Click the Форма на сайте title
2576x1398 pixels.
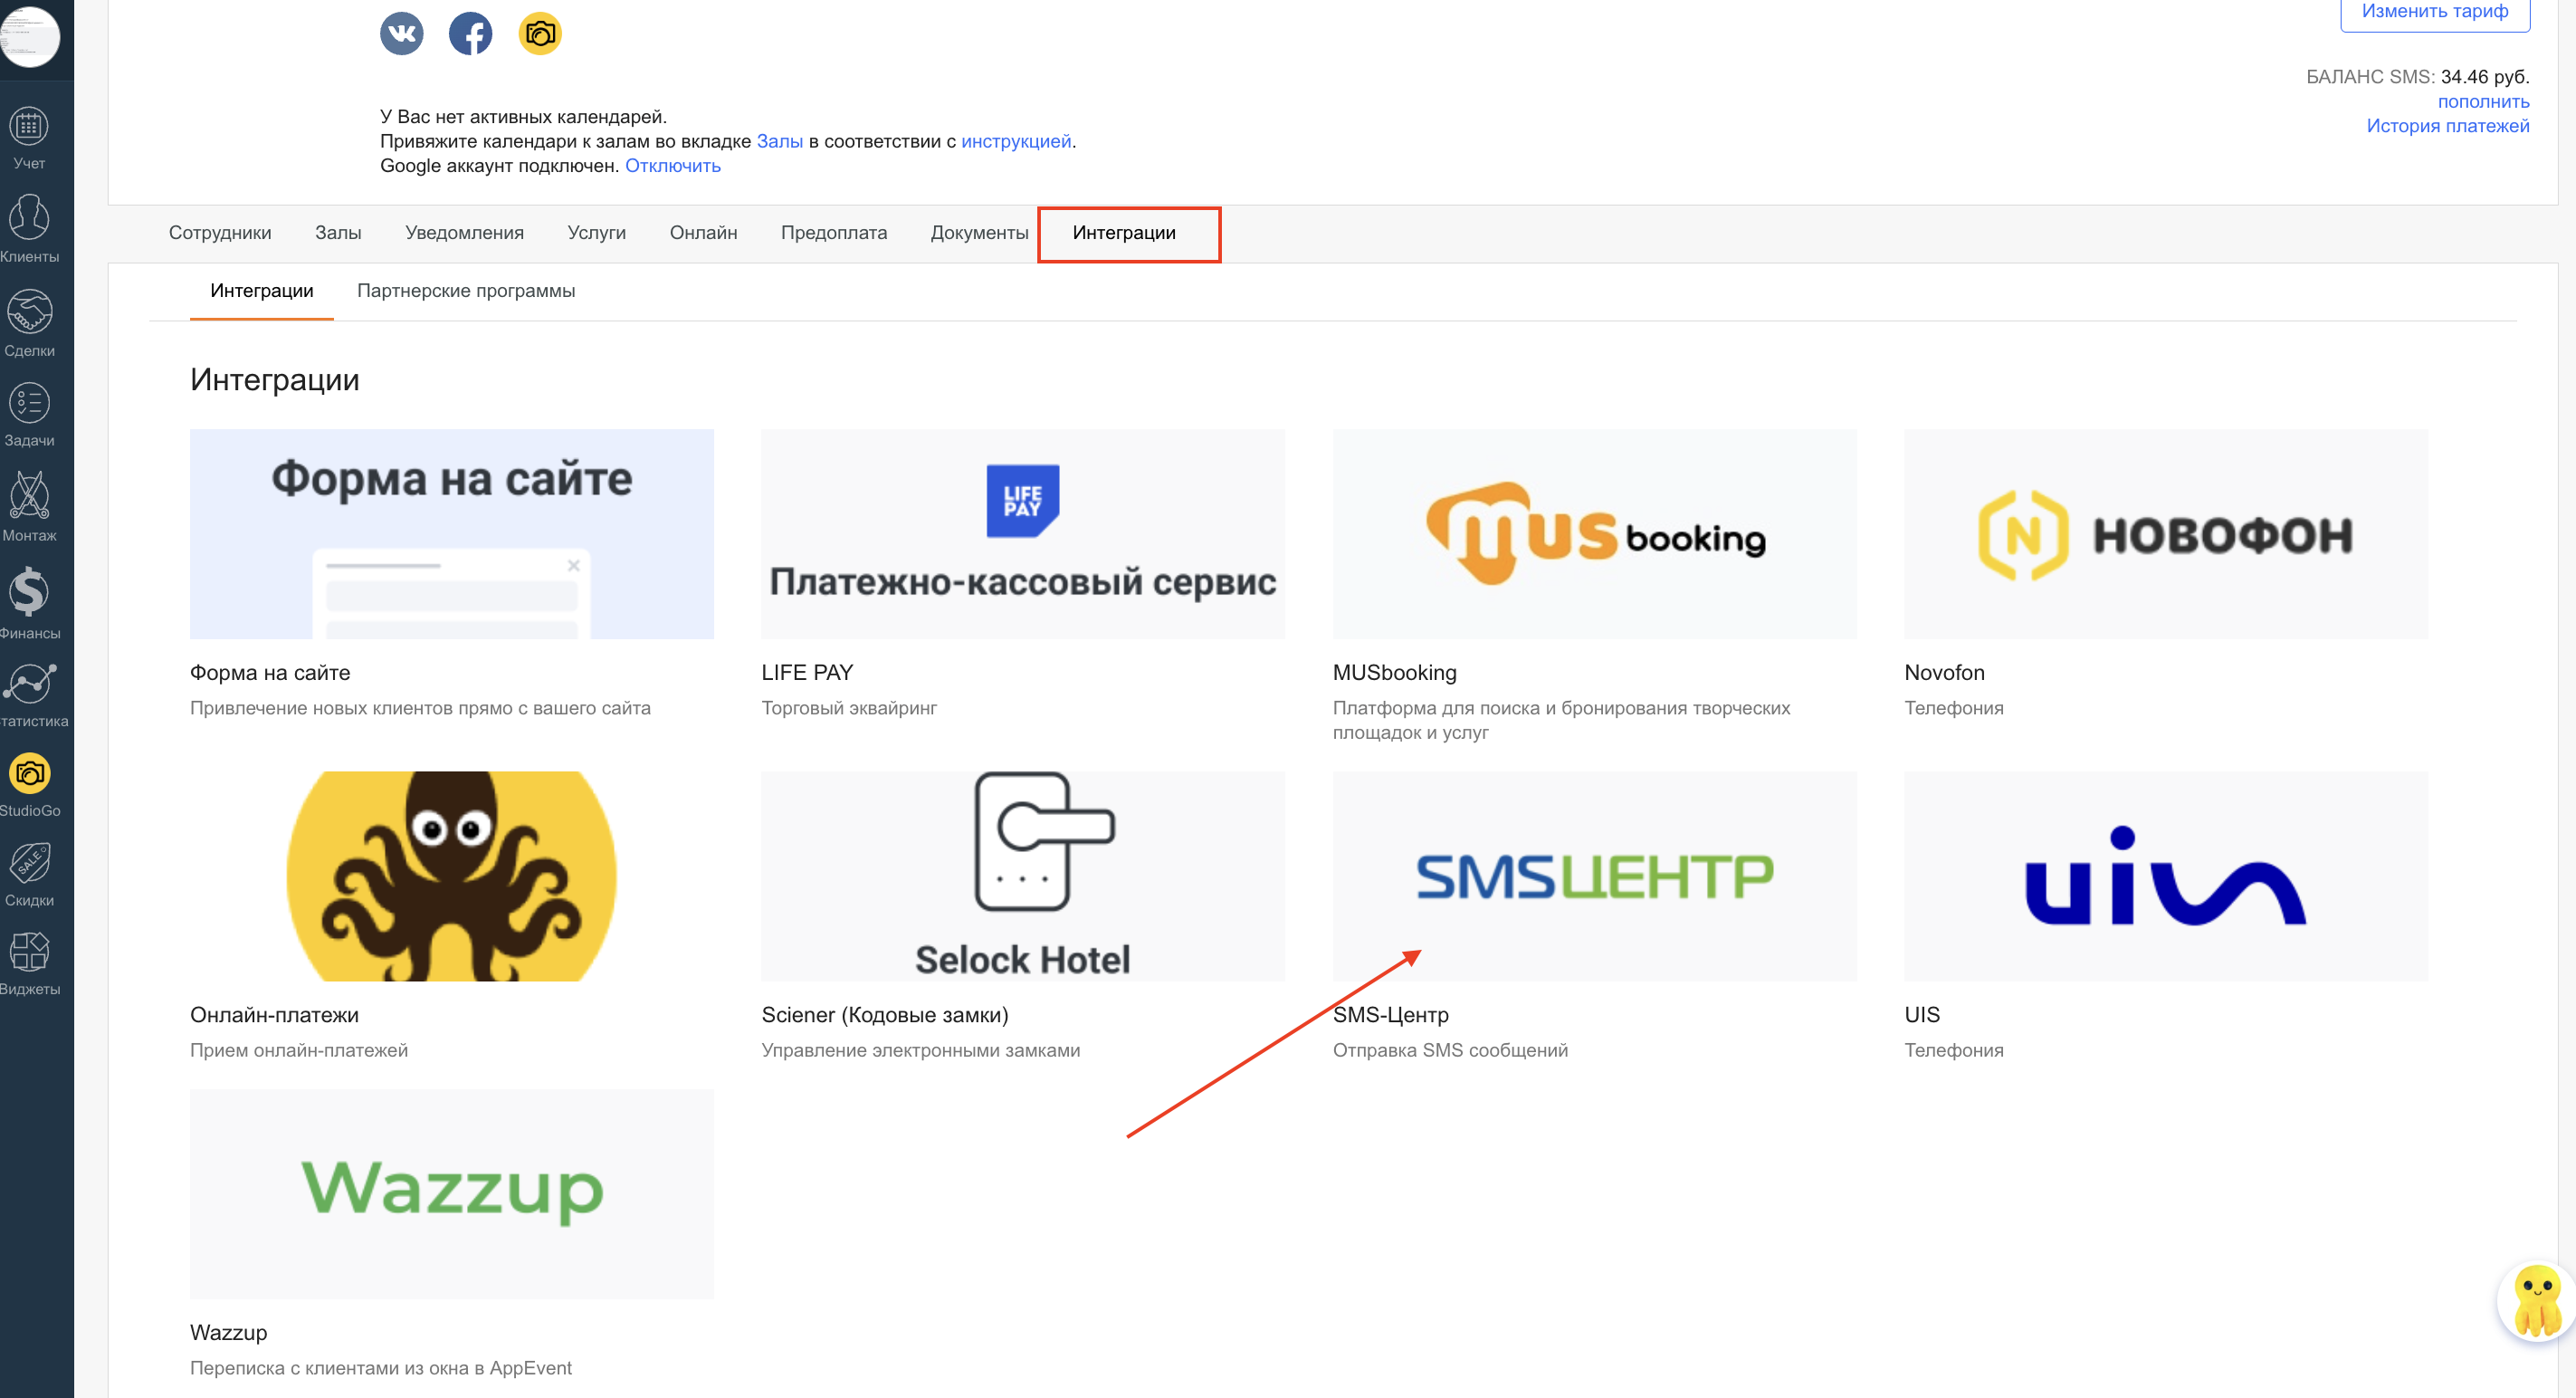coord(270,673)
